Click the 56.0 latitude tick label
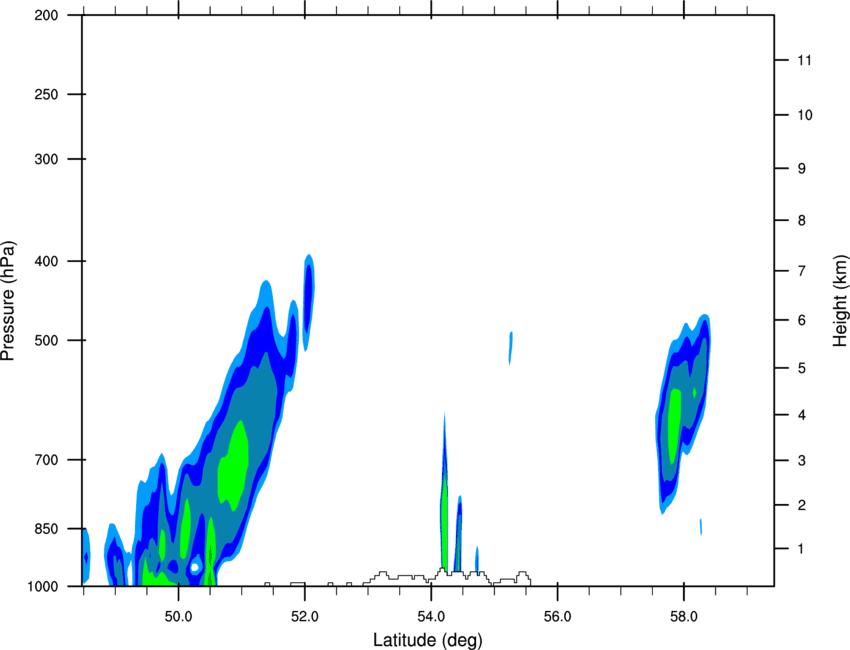 point(558,617)
